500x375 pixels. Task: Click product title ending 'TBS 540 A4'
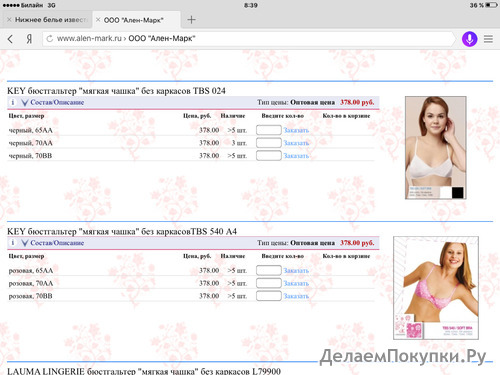[122, 231]
